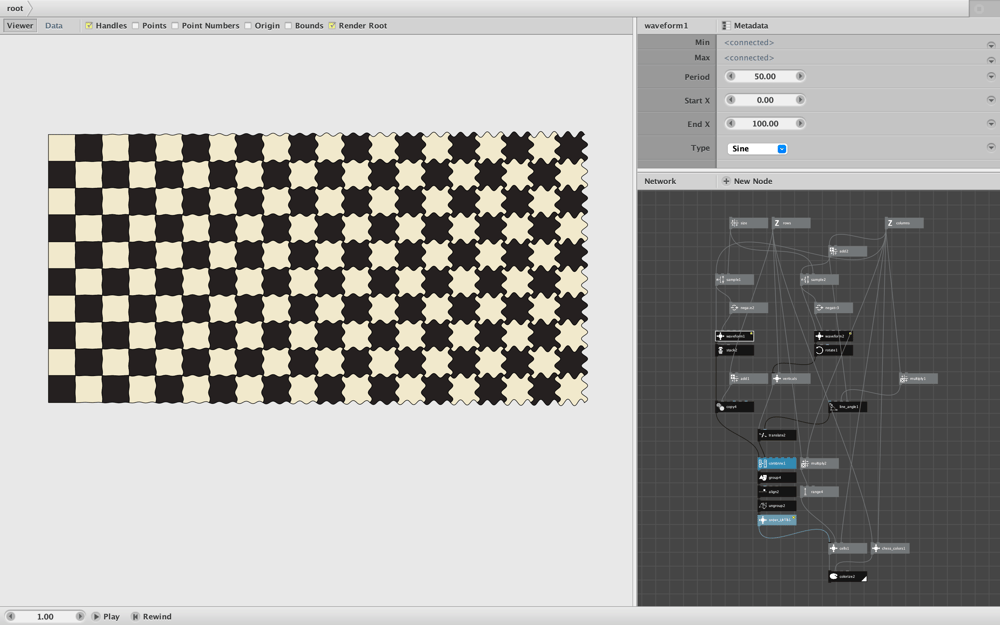Open the Metadata panel
The height and width of the screenshot is (625, 1000).
tap(745, 26)
